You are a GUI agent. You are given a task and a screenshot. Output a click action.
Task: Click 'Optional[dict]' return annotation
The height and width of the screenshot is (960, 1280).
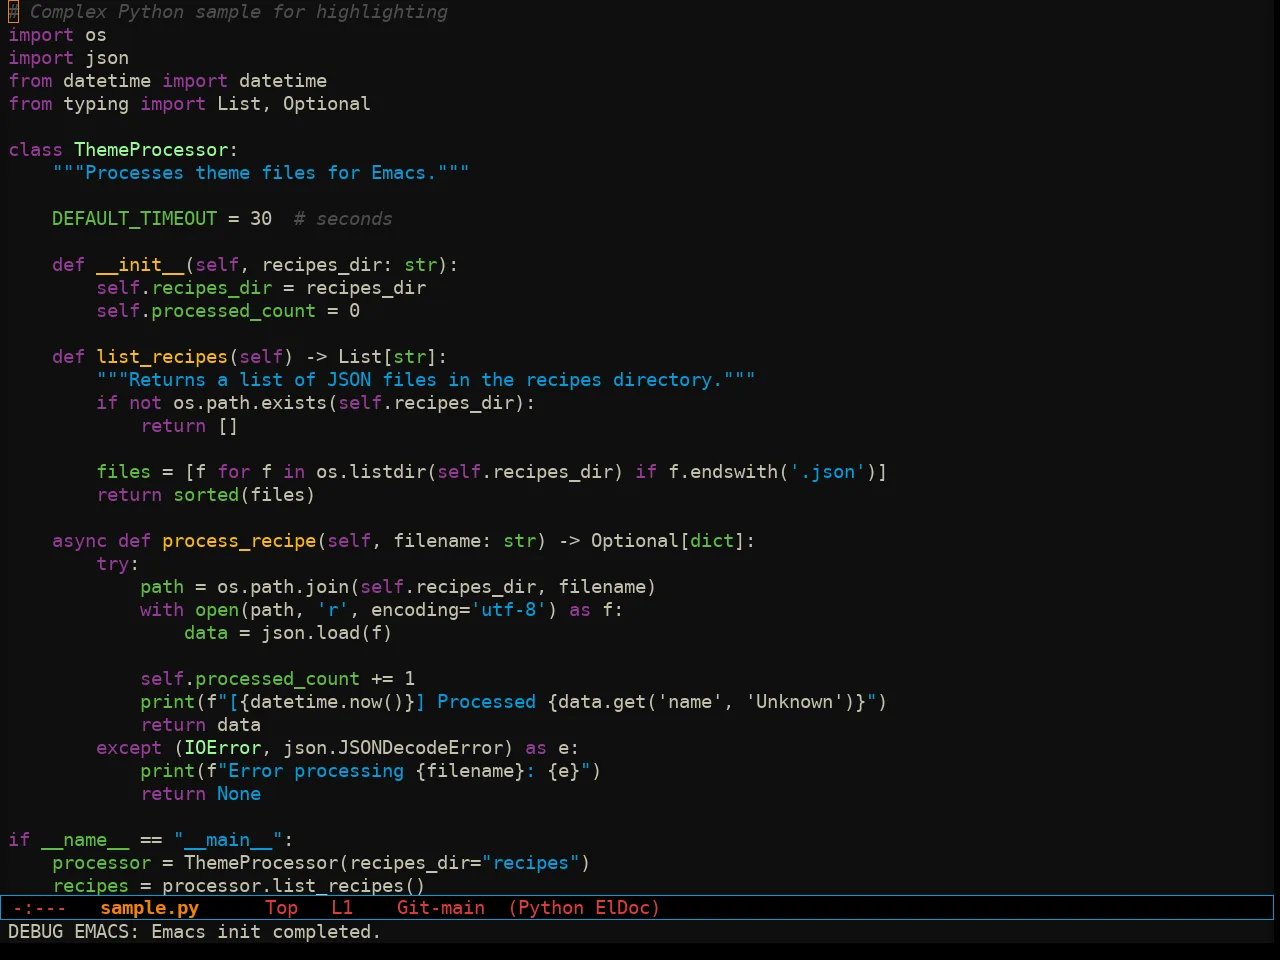click(x=667, y=541)
